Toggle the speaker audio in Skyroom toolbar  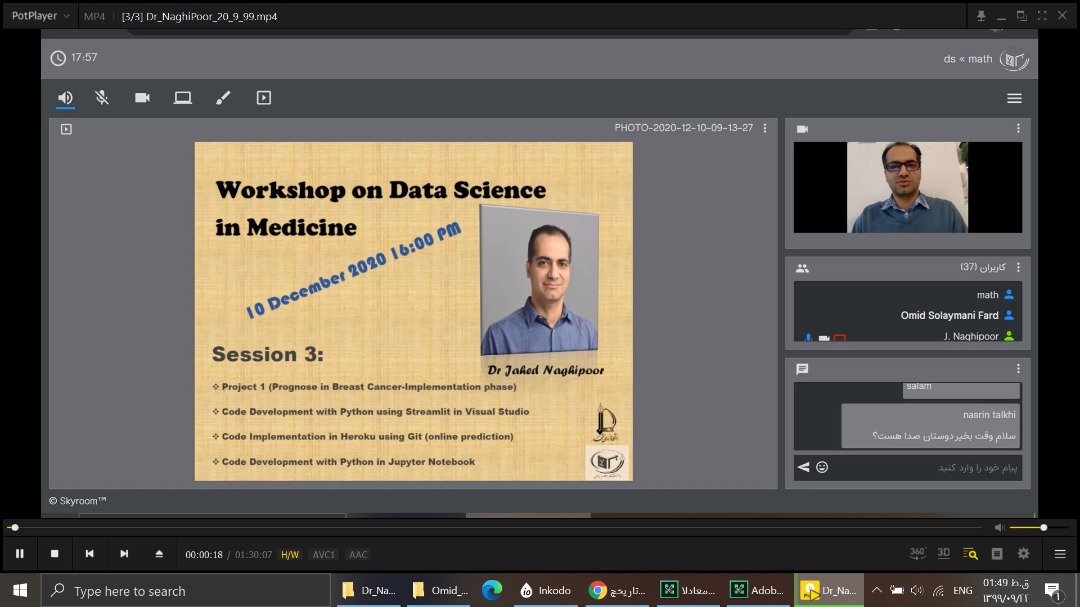tap(65, 98)
